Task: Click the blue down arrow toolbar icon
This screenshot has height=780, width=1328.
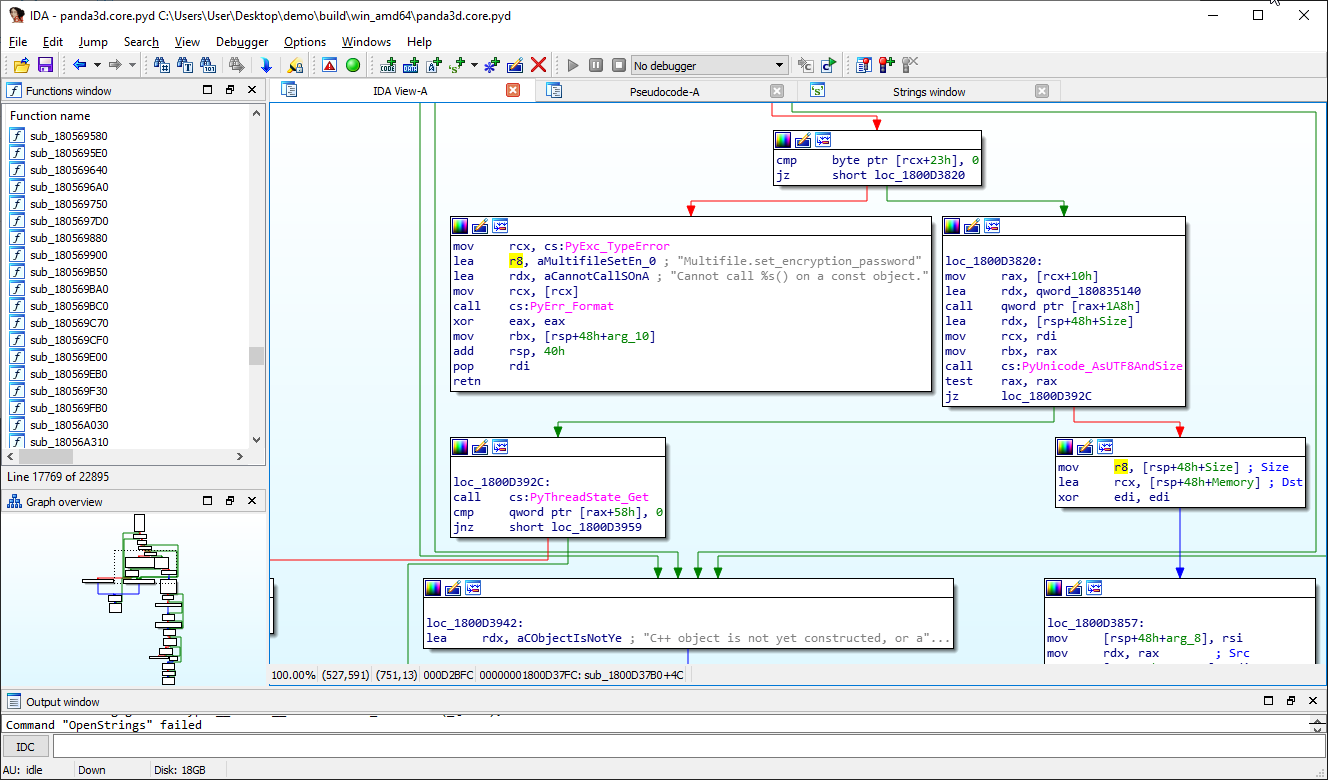Action: (x=266, y=65)
